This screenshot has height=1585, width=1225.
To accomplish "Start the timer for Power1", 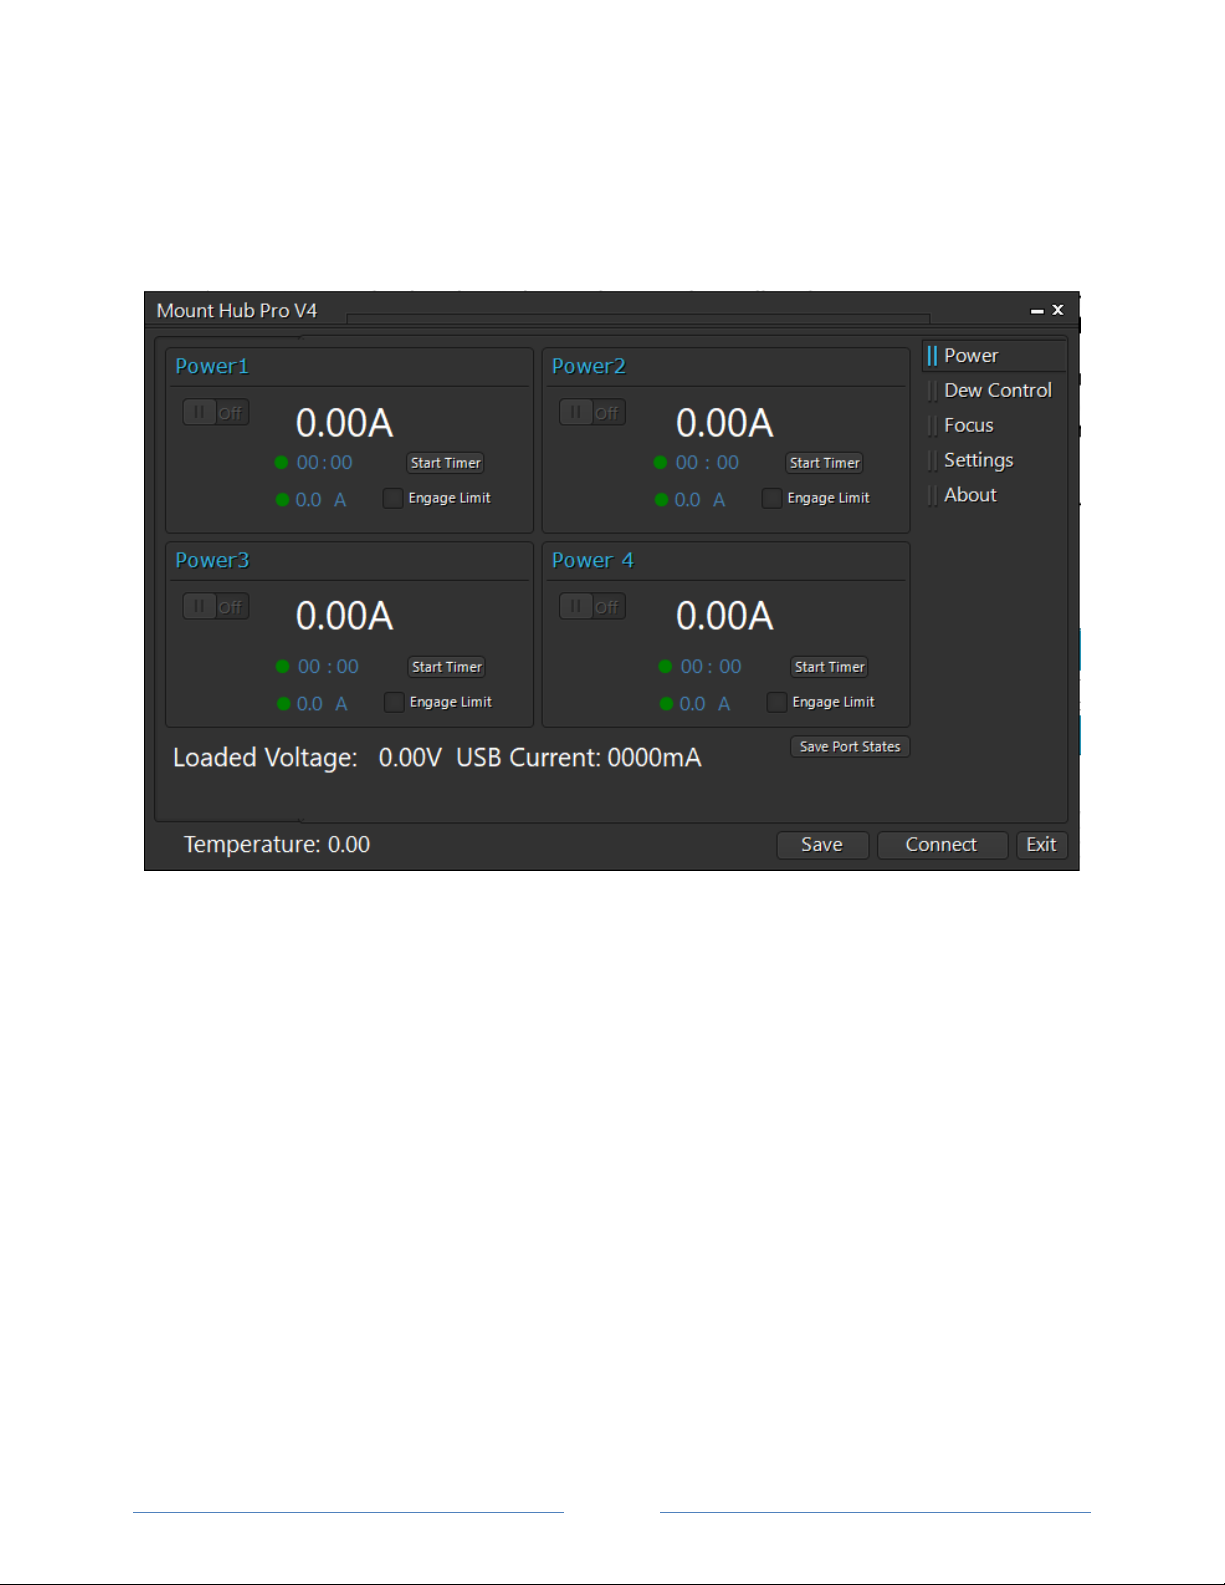I will click(446, 463).
